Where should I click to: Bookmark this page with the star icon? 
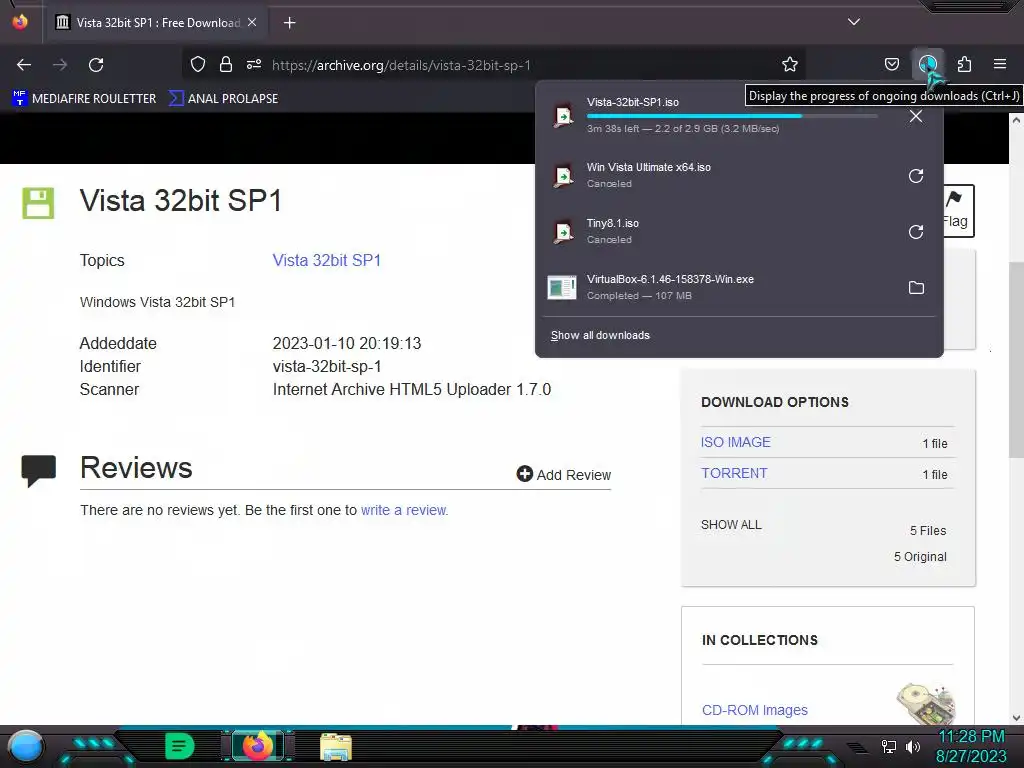click(x=790, y=64)
